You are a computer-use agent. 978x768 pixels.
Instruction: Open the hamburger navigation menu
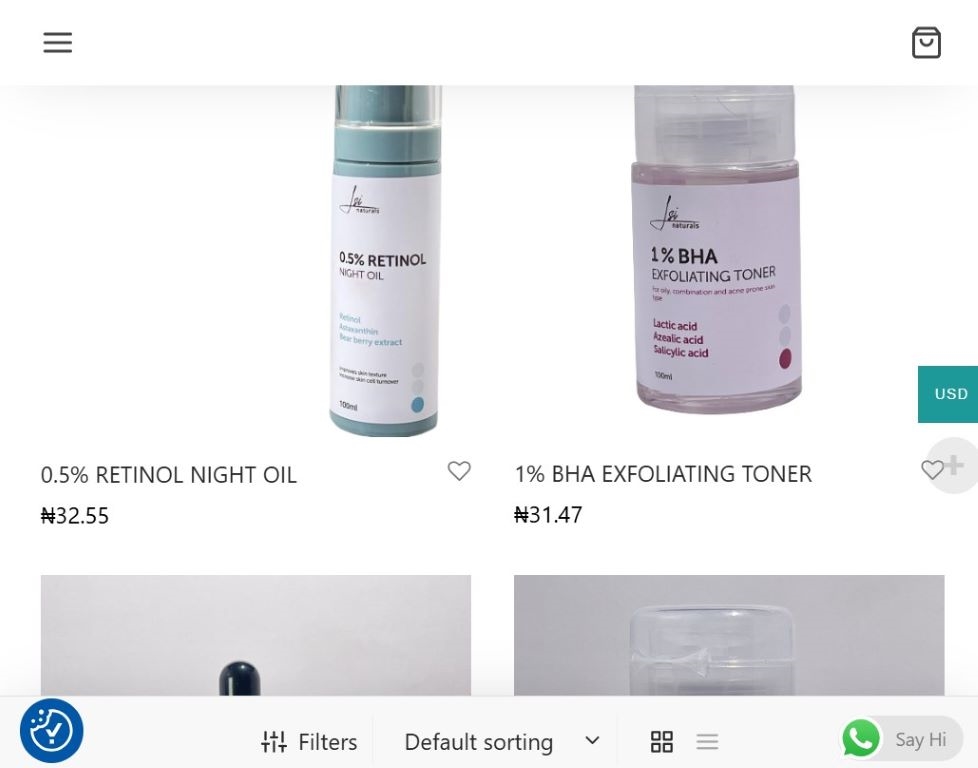click(57, 42)
